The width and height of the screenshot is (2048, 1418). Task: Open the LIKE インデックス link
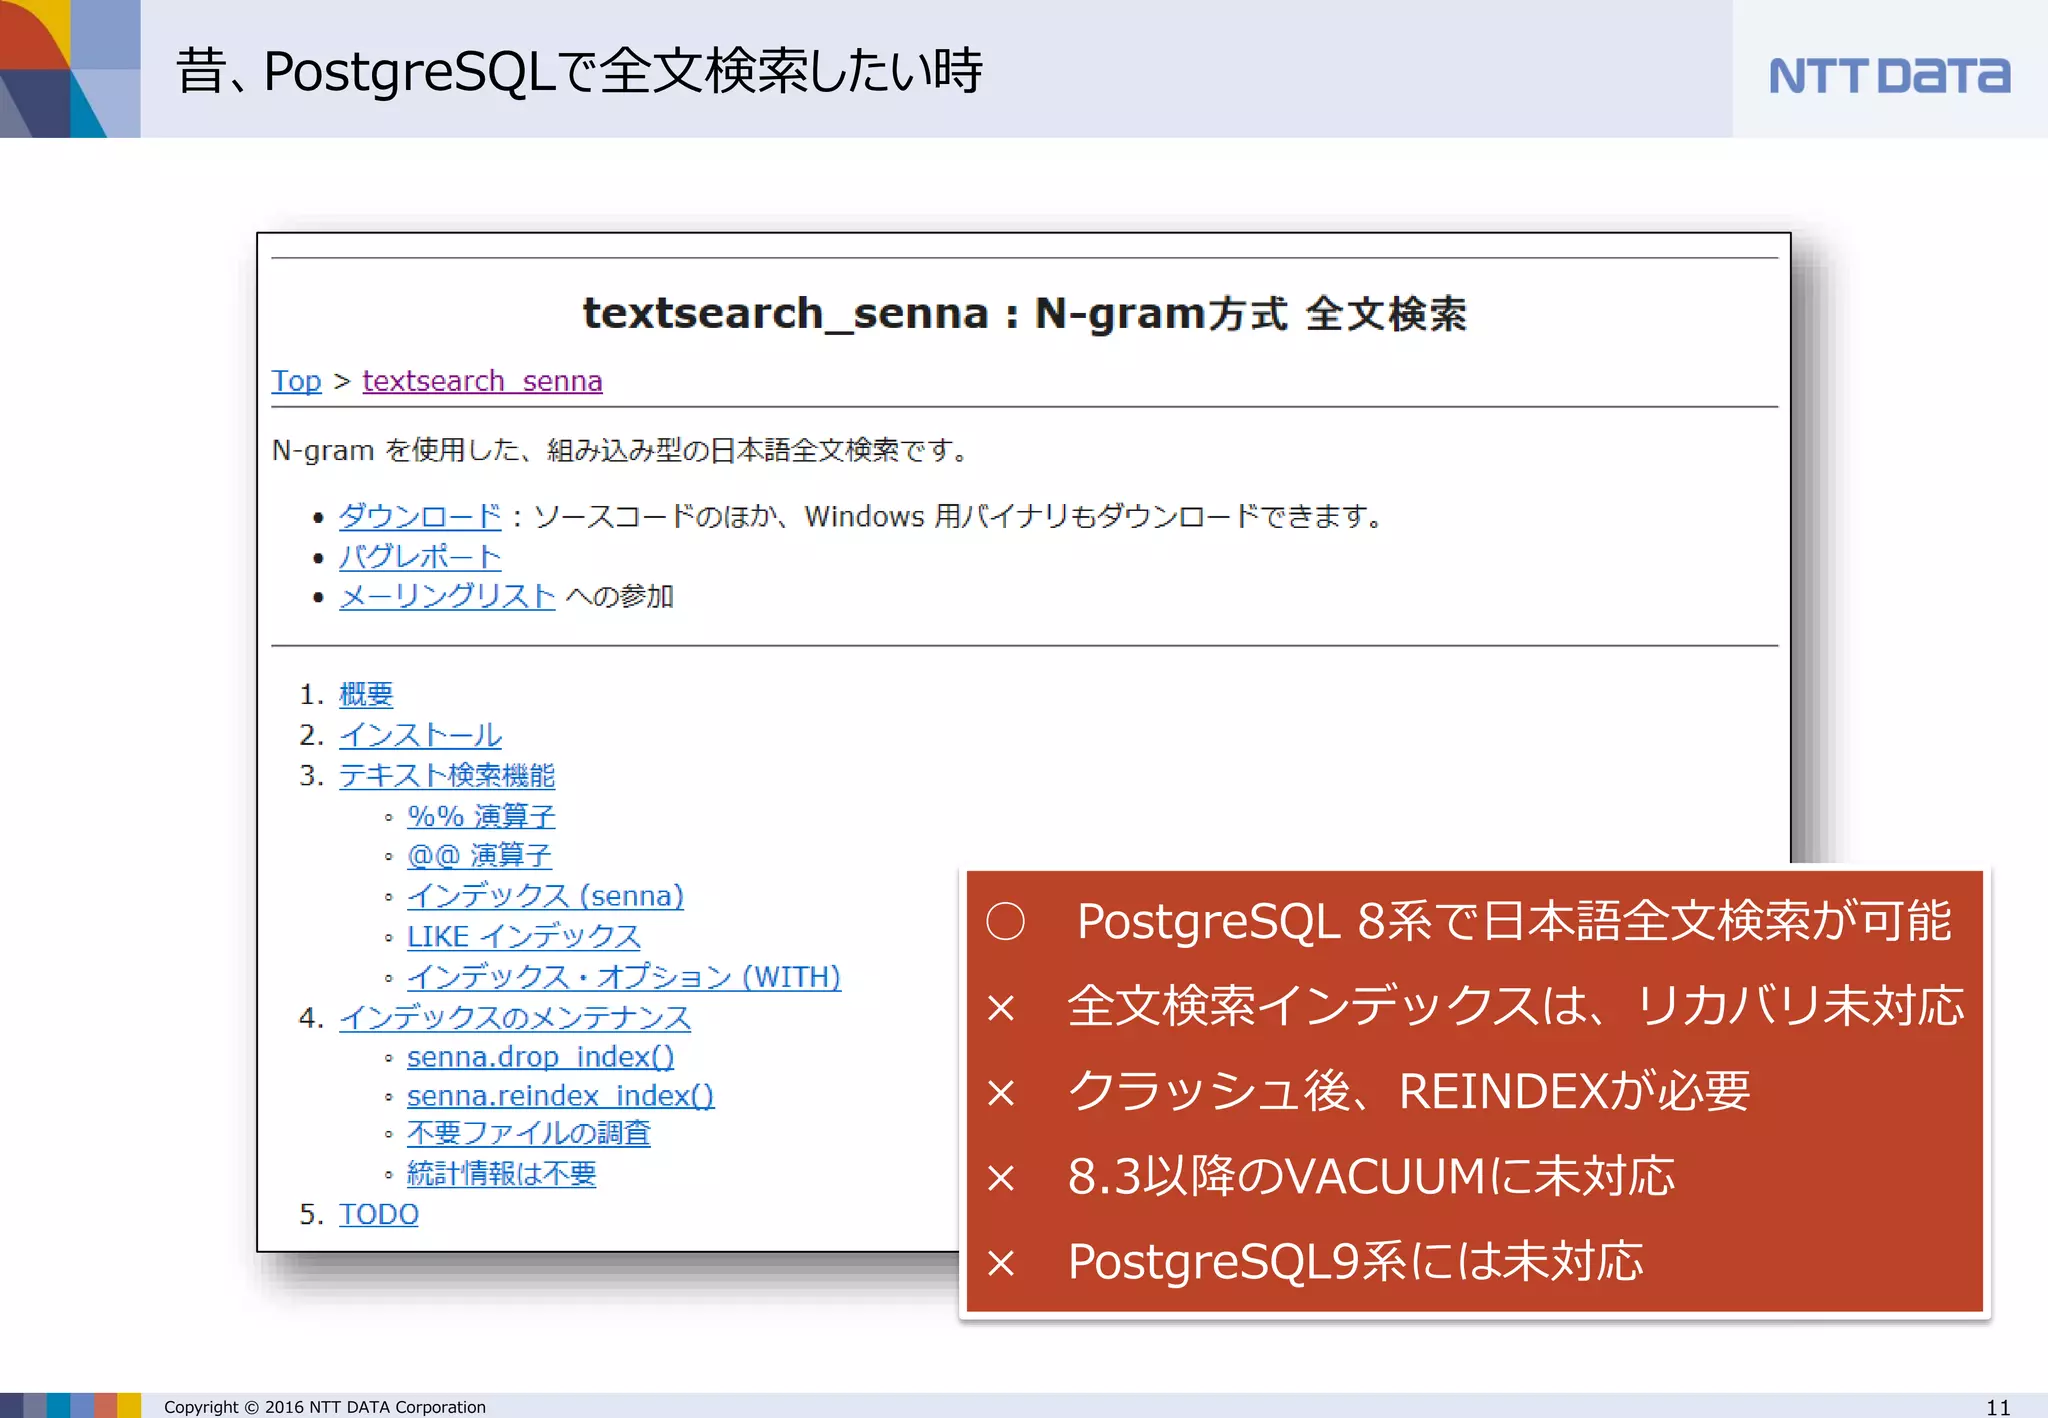(524, 937)
